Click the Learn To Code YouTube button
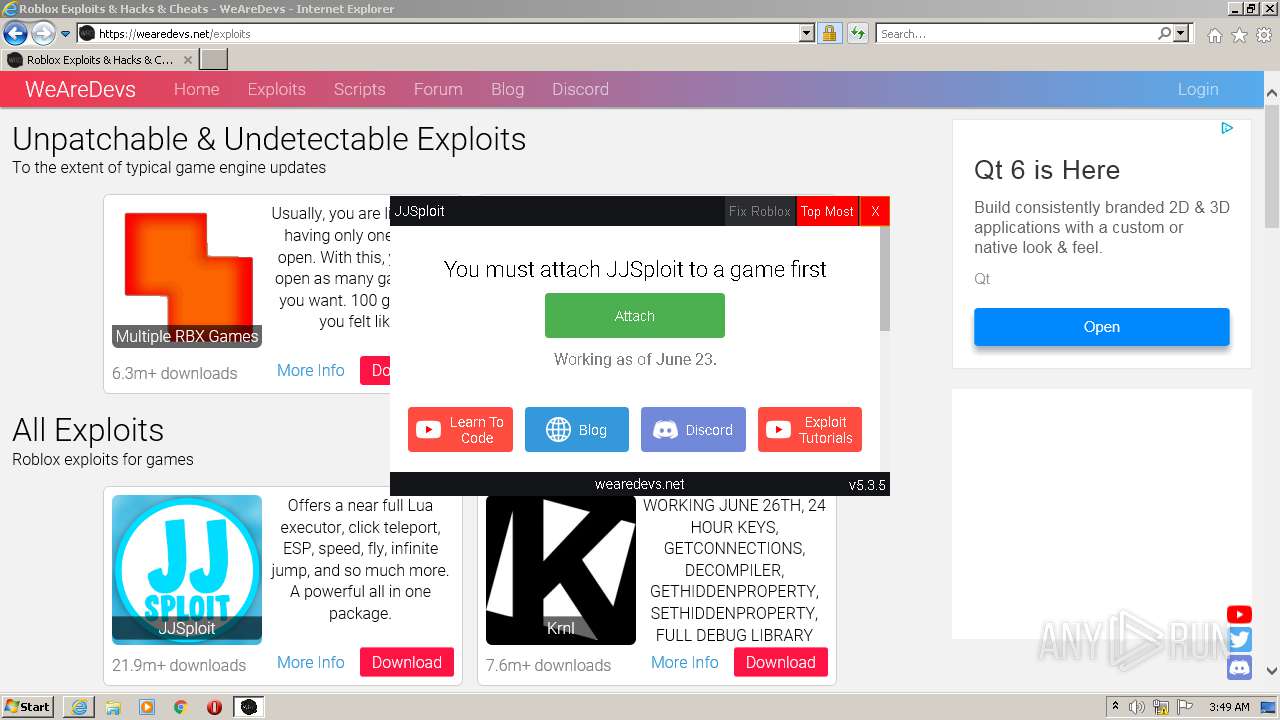1280x720 pixels. pos(460,430)
